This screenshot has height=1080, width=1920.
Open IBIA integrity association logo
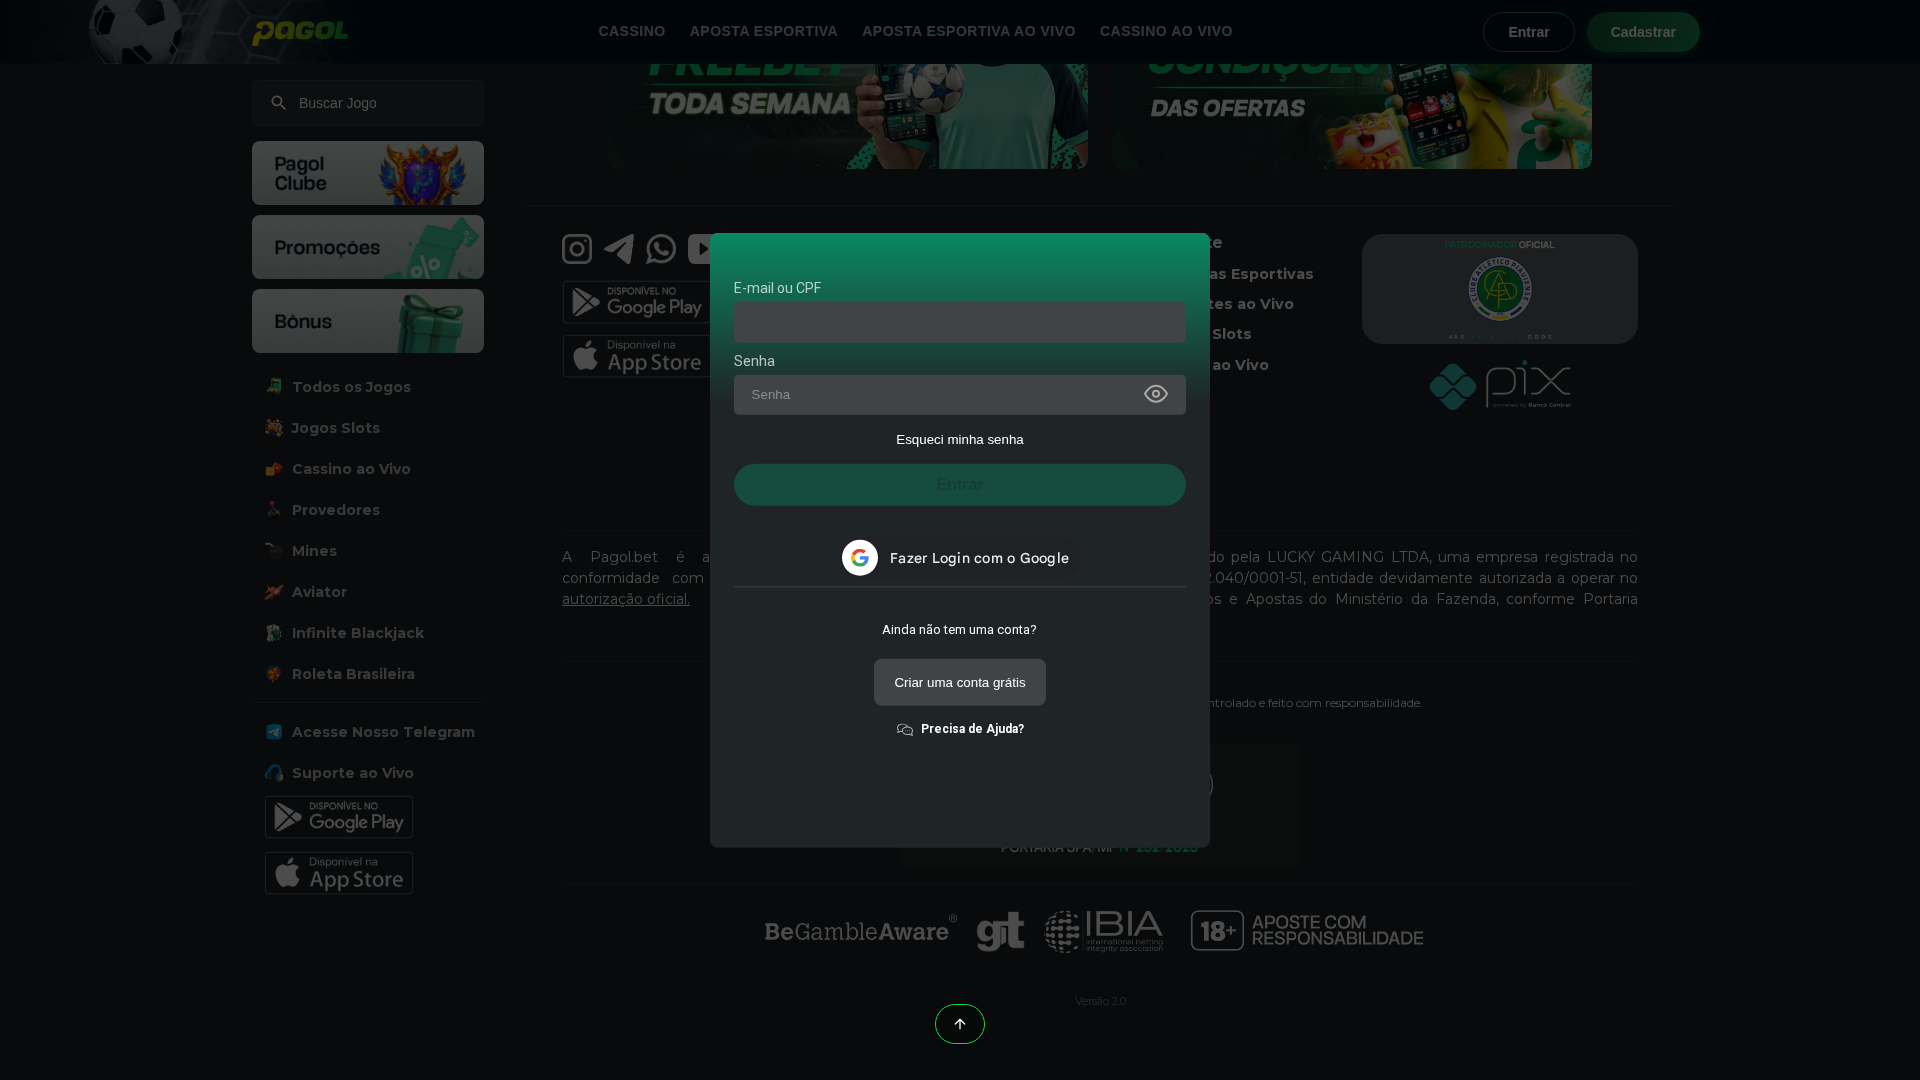coord(1104,931)
